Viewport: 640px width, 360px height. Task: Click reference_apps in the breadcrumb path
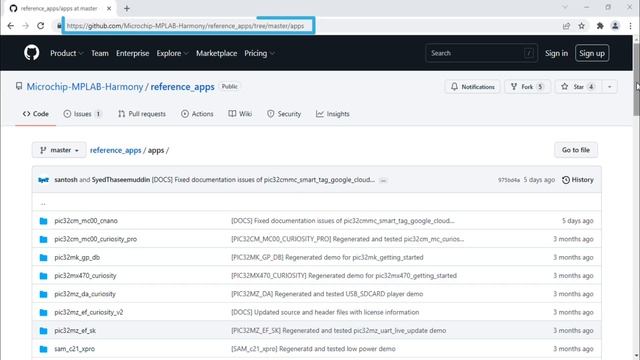[116, 150]
